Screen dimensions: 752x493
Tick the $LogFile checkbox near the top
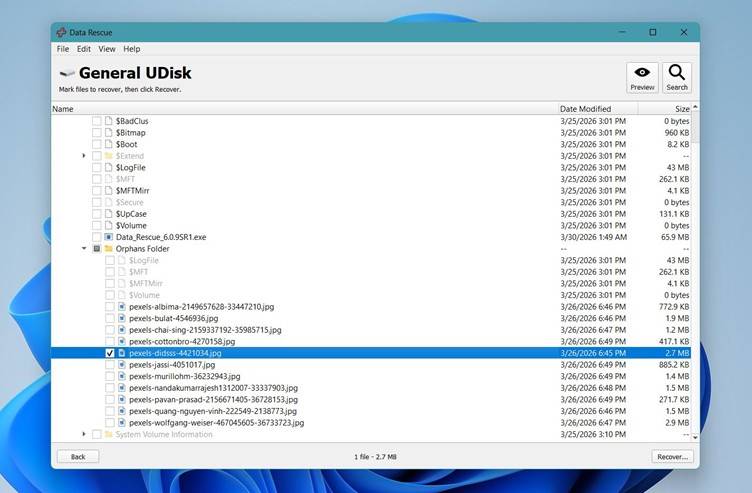tap(97, 167)
